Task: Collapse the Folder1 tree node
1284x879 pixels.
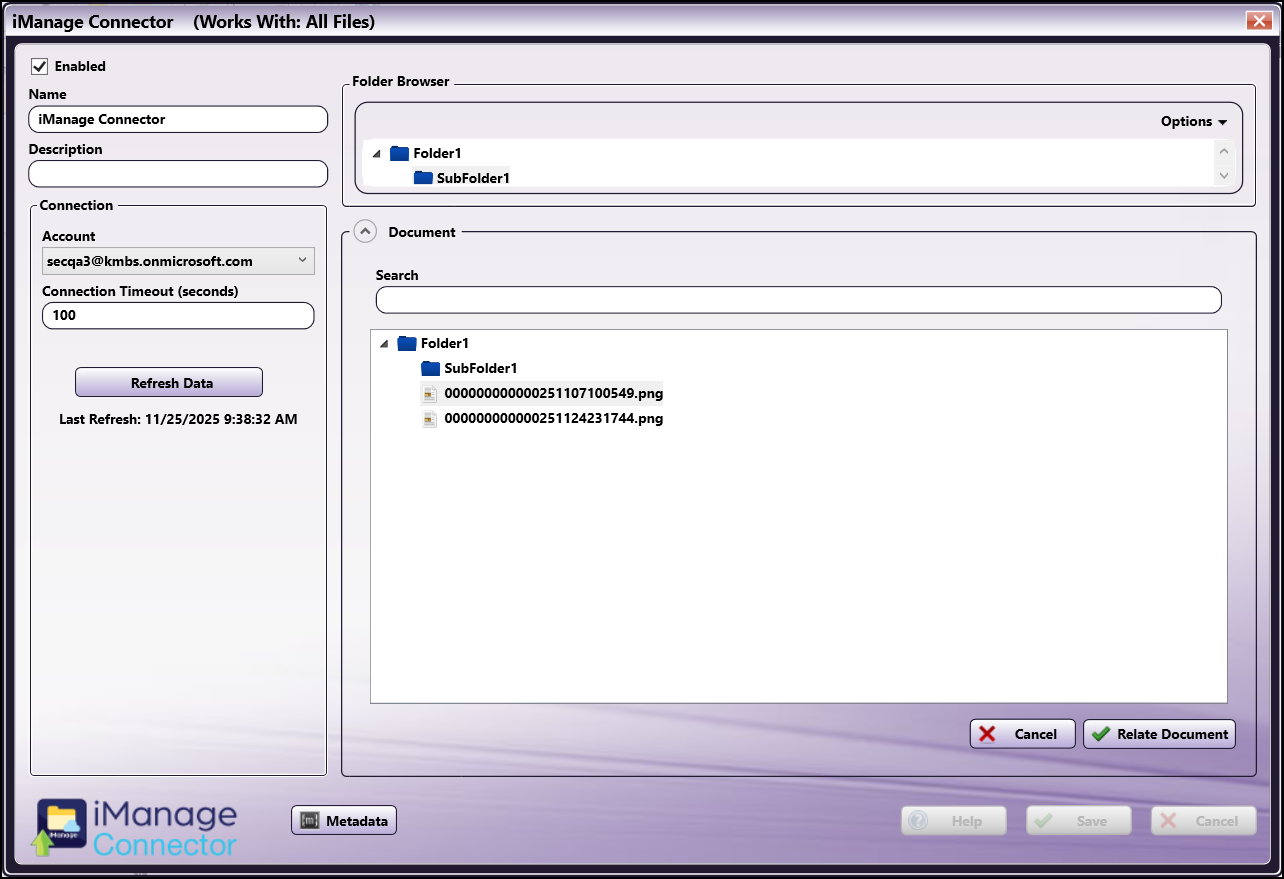Action: point(376,153)
